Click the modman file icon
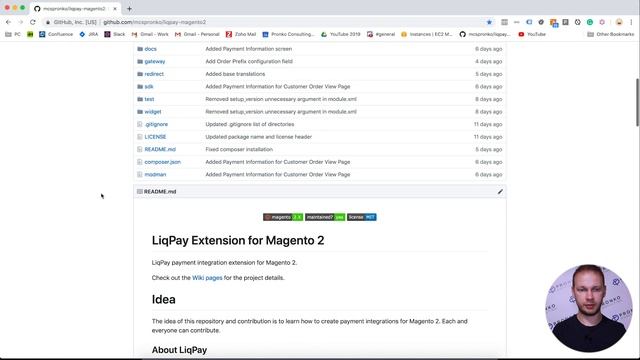Viewport: 640px width, 360px height. point(140,175)
